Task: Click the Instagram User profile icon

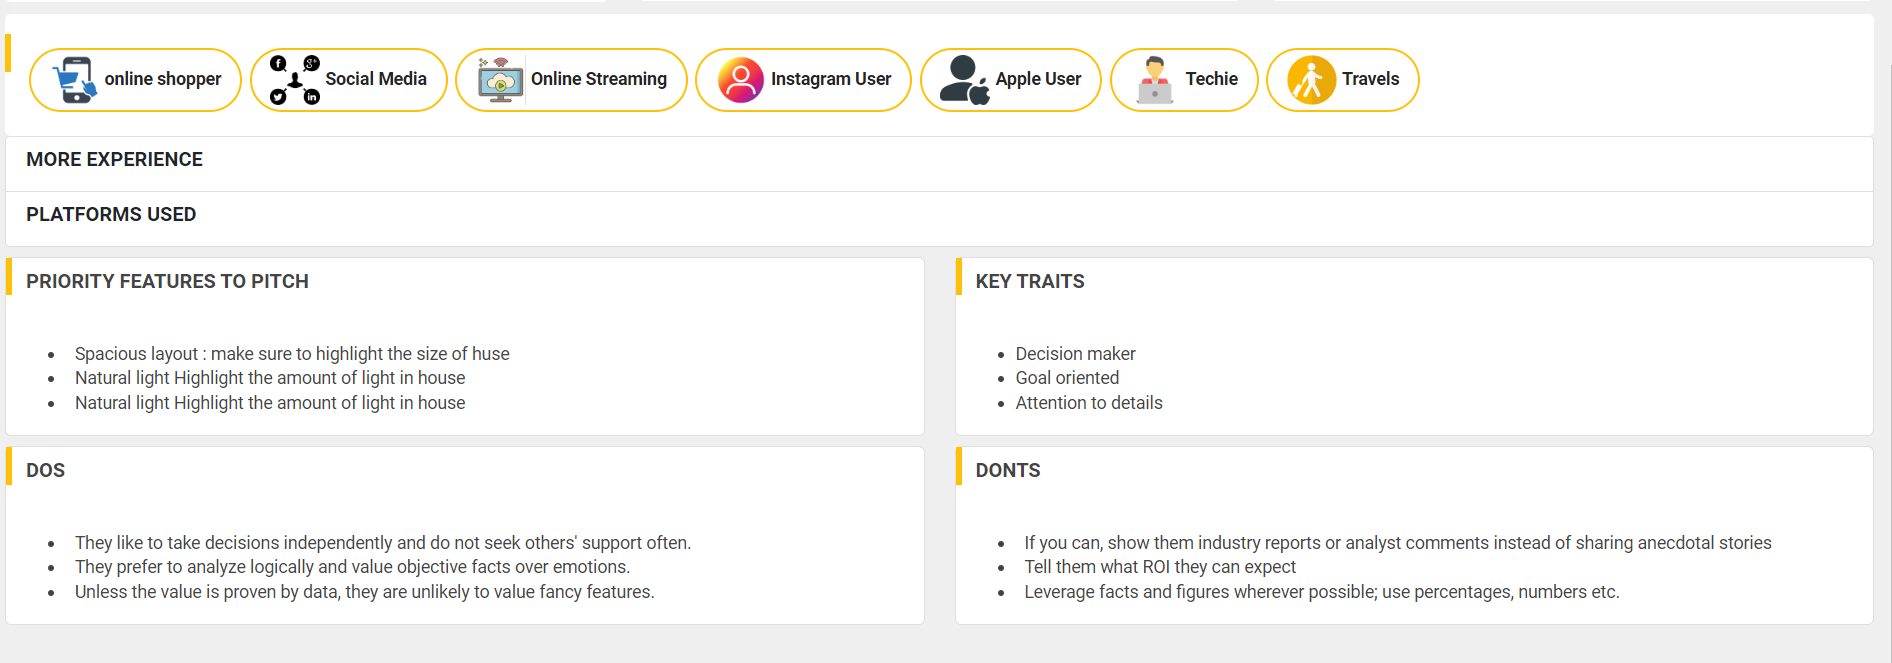Action: (x=741, y=80)
